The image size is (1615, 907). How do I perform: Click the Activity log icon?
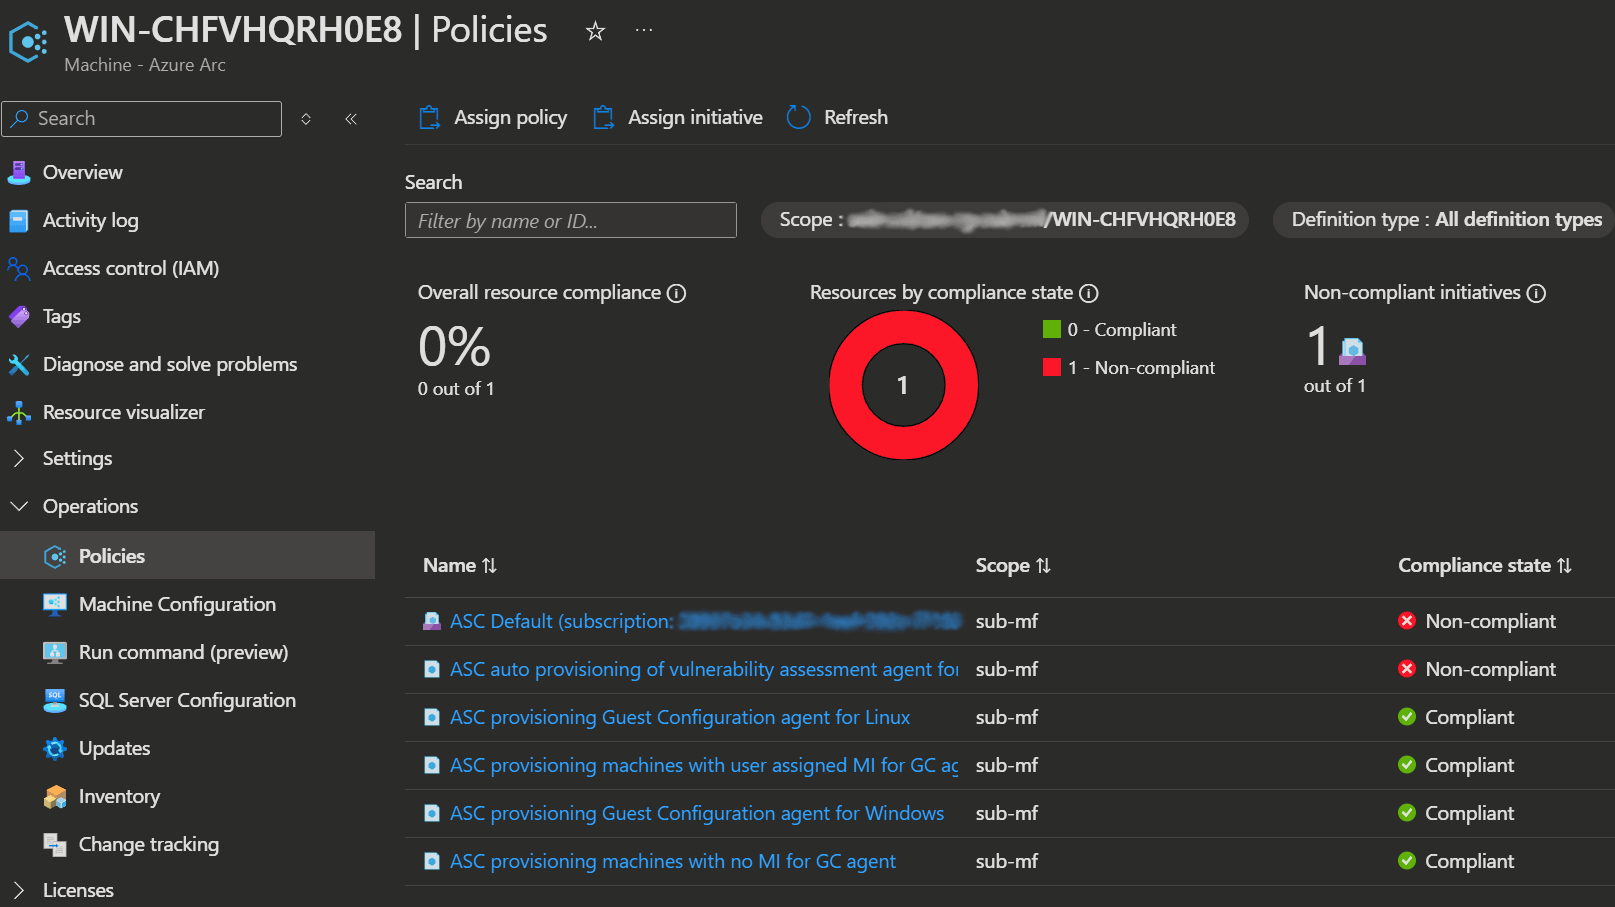(19, 220)
